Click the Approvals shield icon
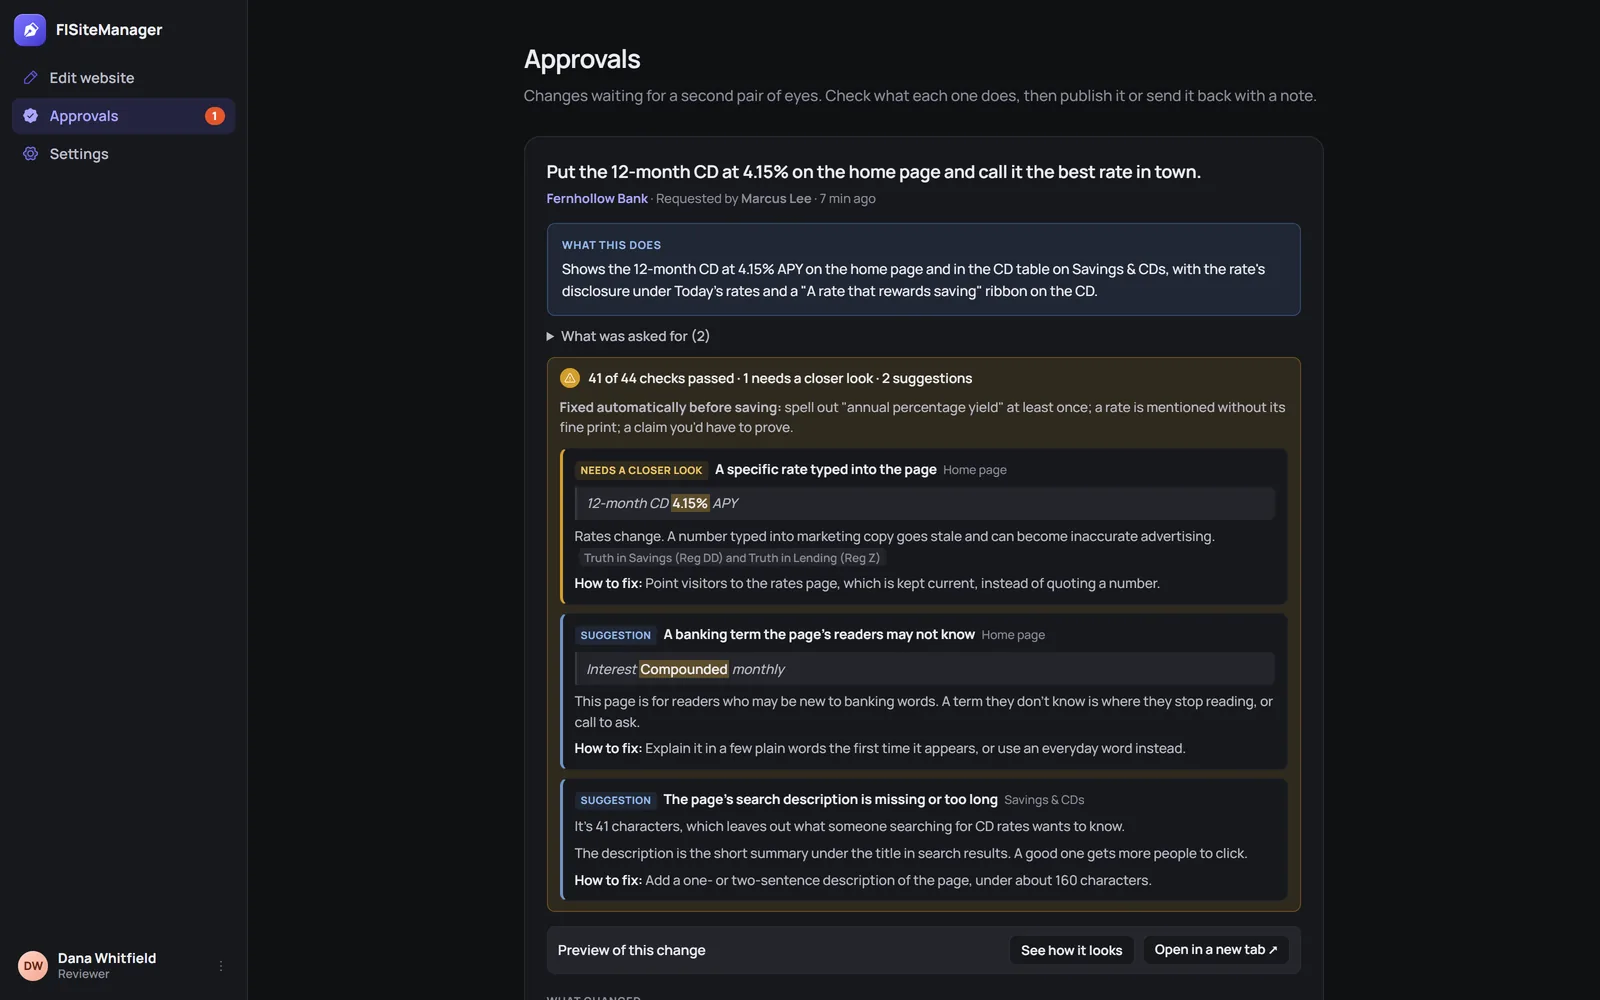This screenshot has width=1600, height=1000. tap(31, 116)
